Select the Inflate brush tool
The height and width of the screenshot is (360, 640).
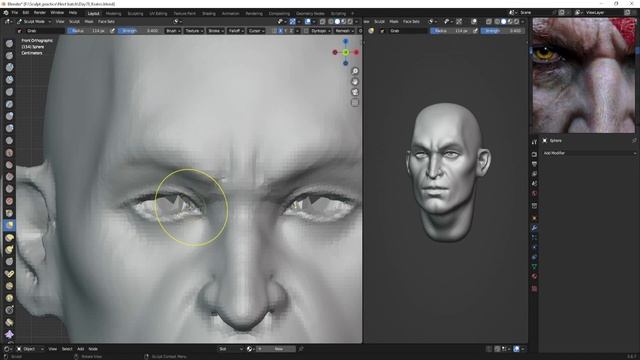tap(9, 116)
